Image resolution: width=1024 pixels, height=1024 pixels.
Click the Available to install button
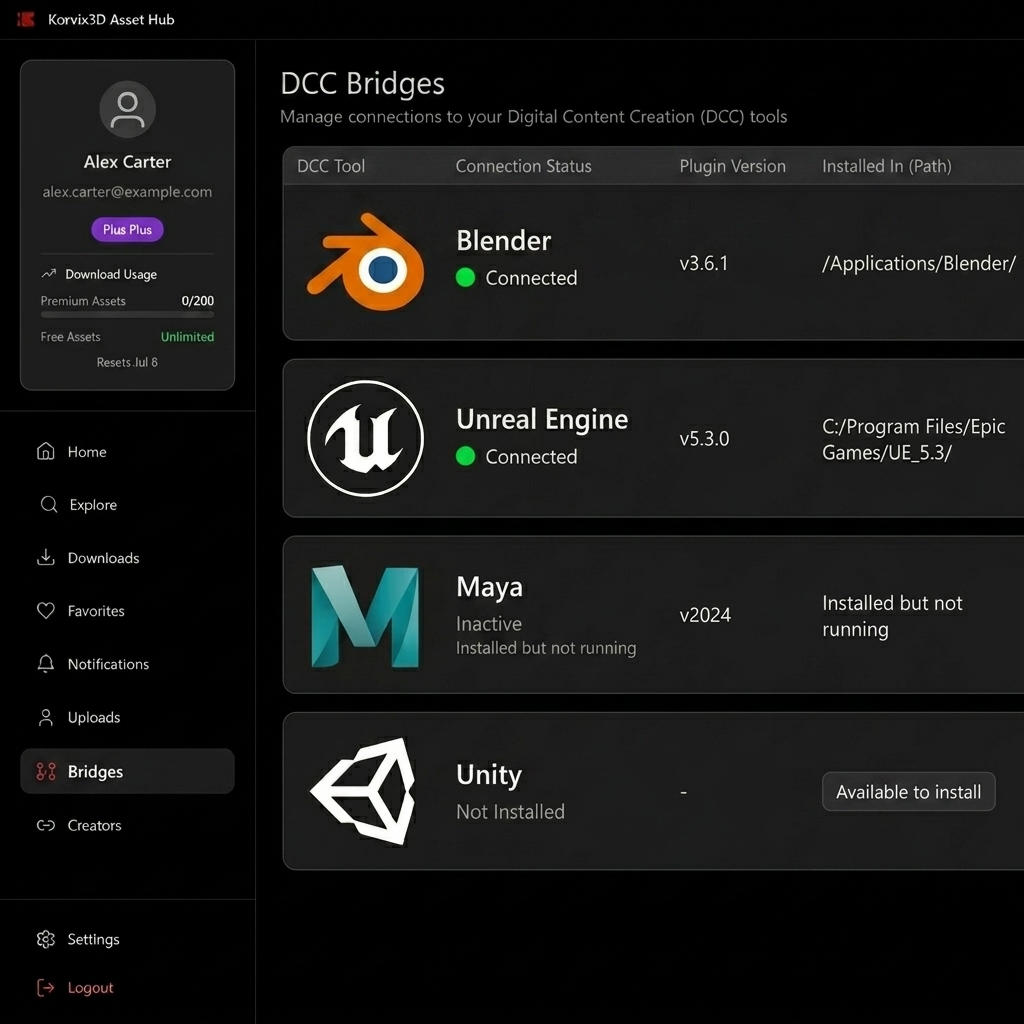(x=908, y=792)
